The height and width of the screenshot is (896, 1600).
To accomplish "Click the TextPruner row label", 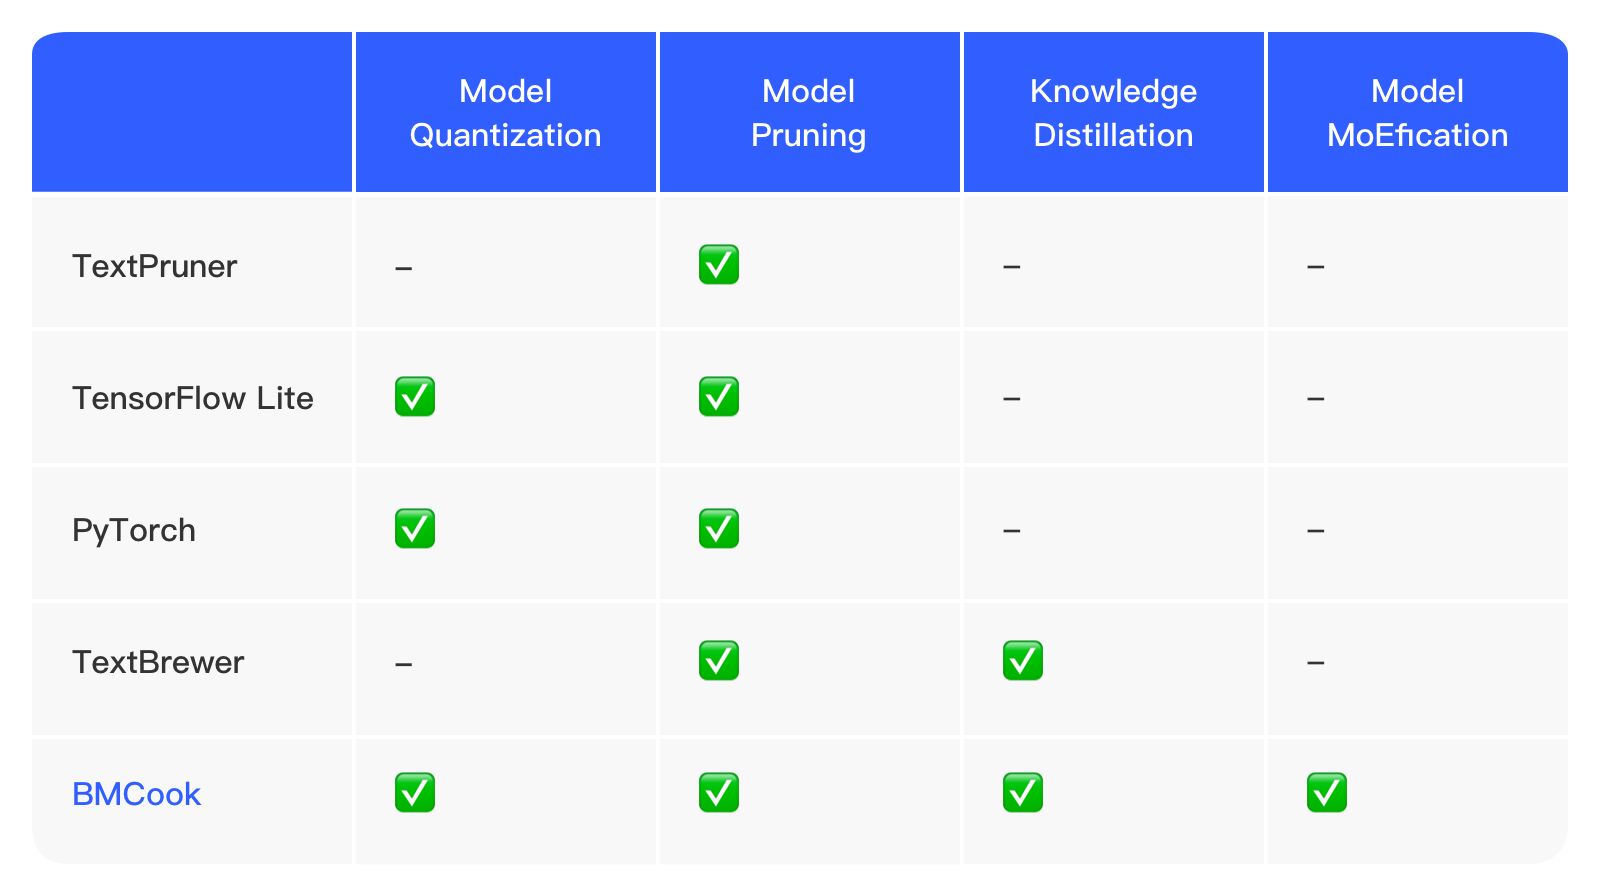I will (x=155, y=266).
